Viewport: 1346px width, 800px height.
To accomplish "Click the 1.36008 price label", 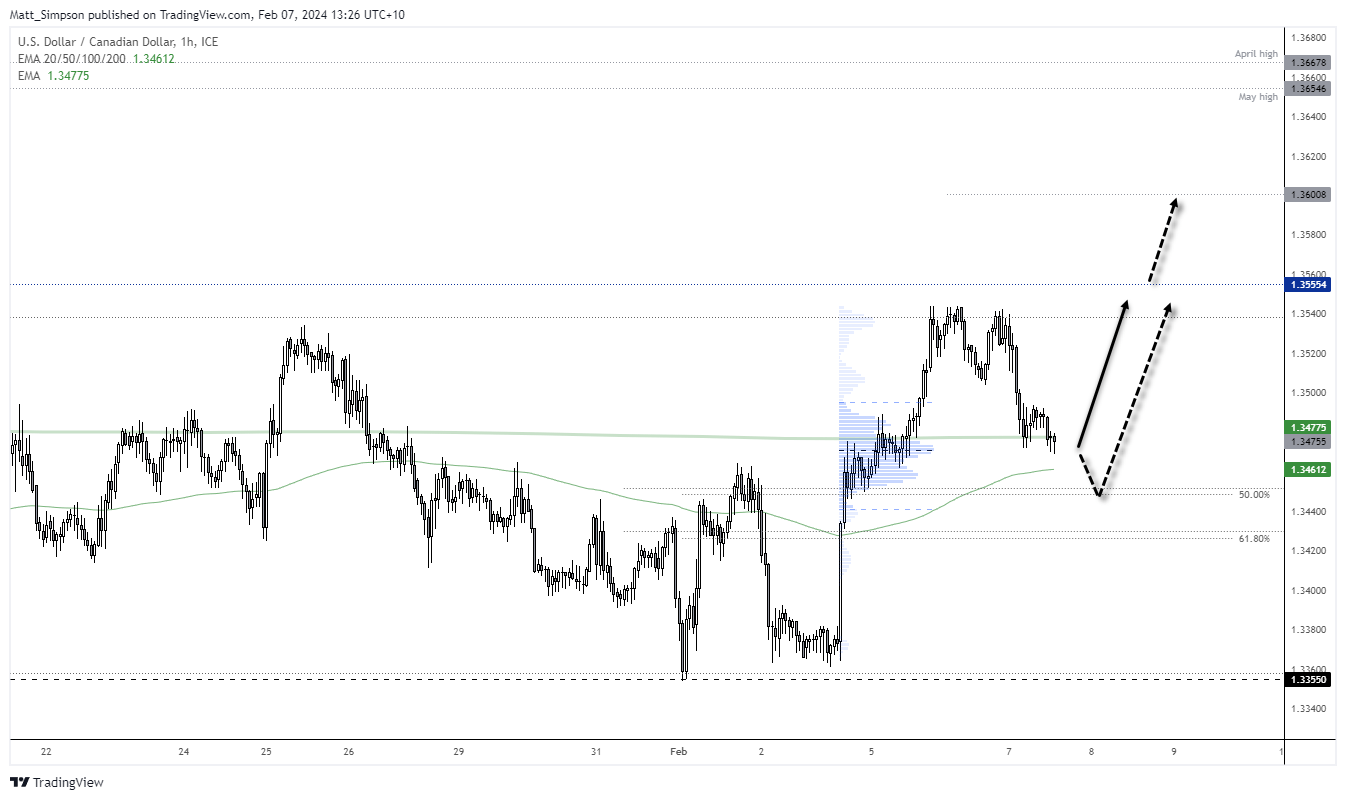I will [1308, 195].
